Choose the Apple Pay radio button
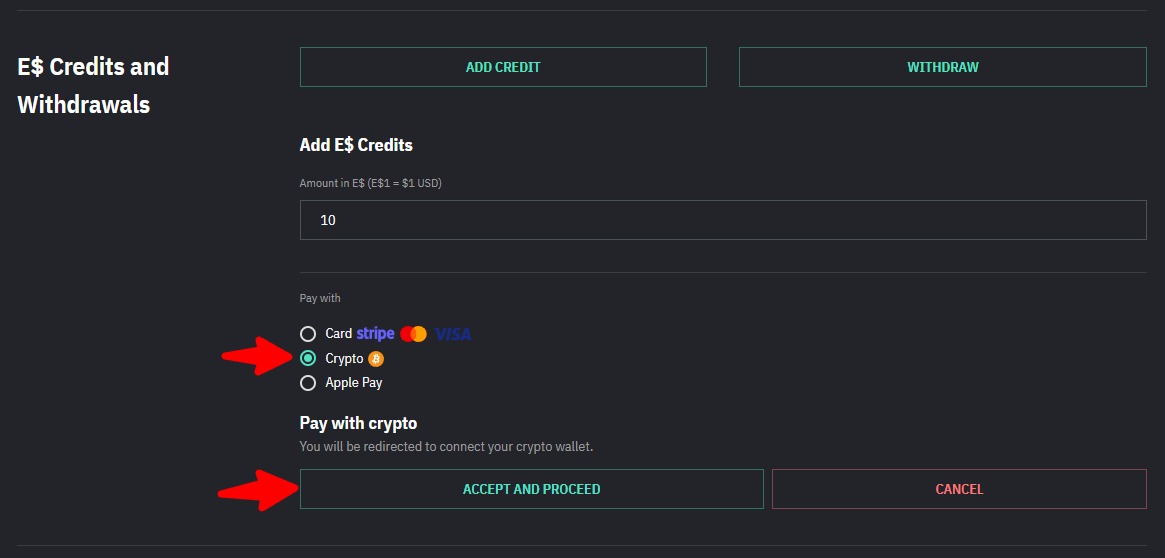The height and width of the screenshot is (558, 1165). (308, 383)
